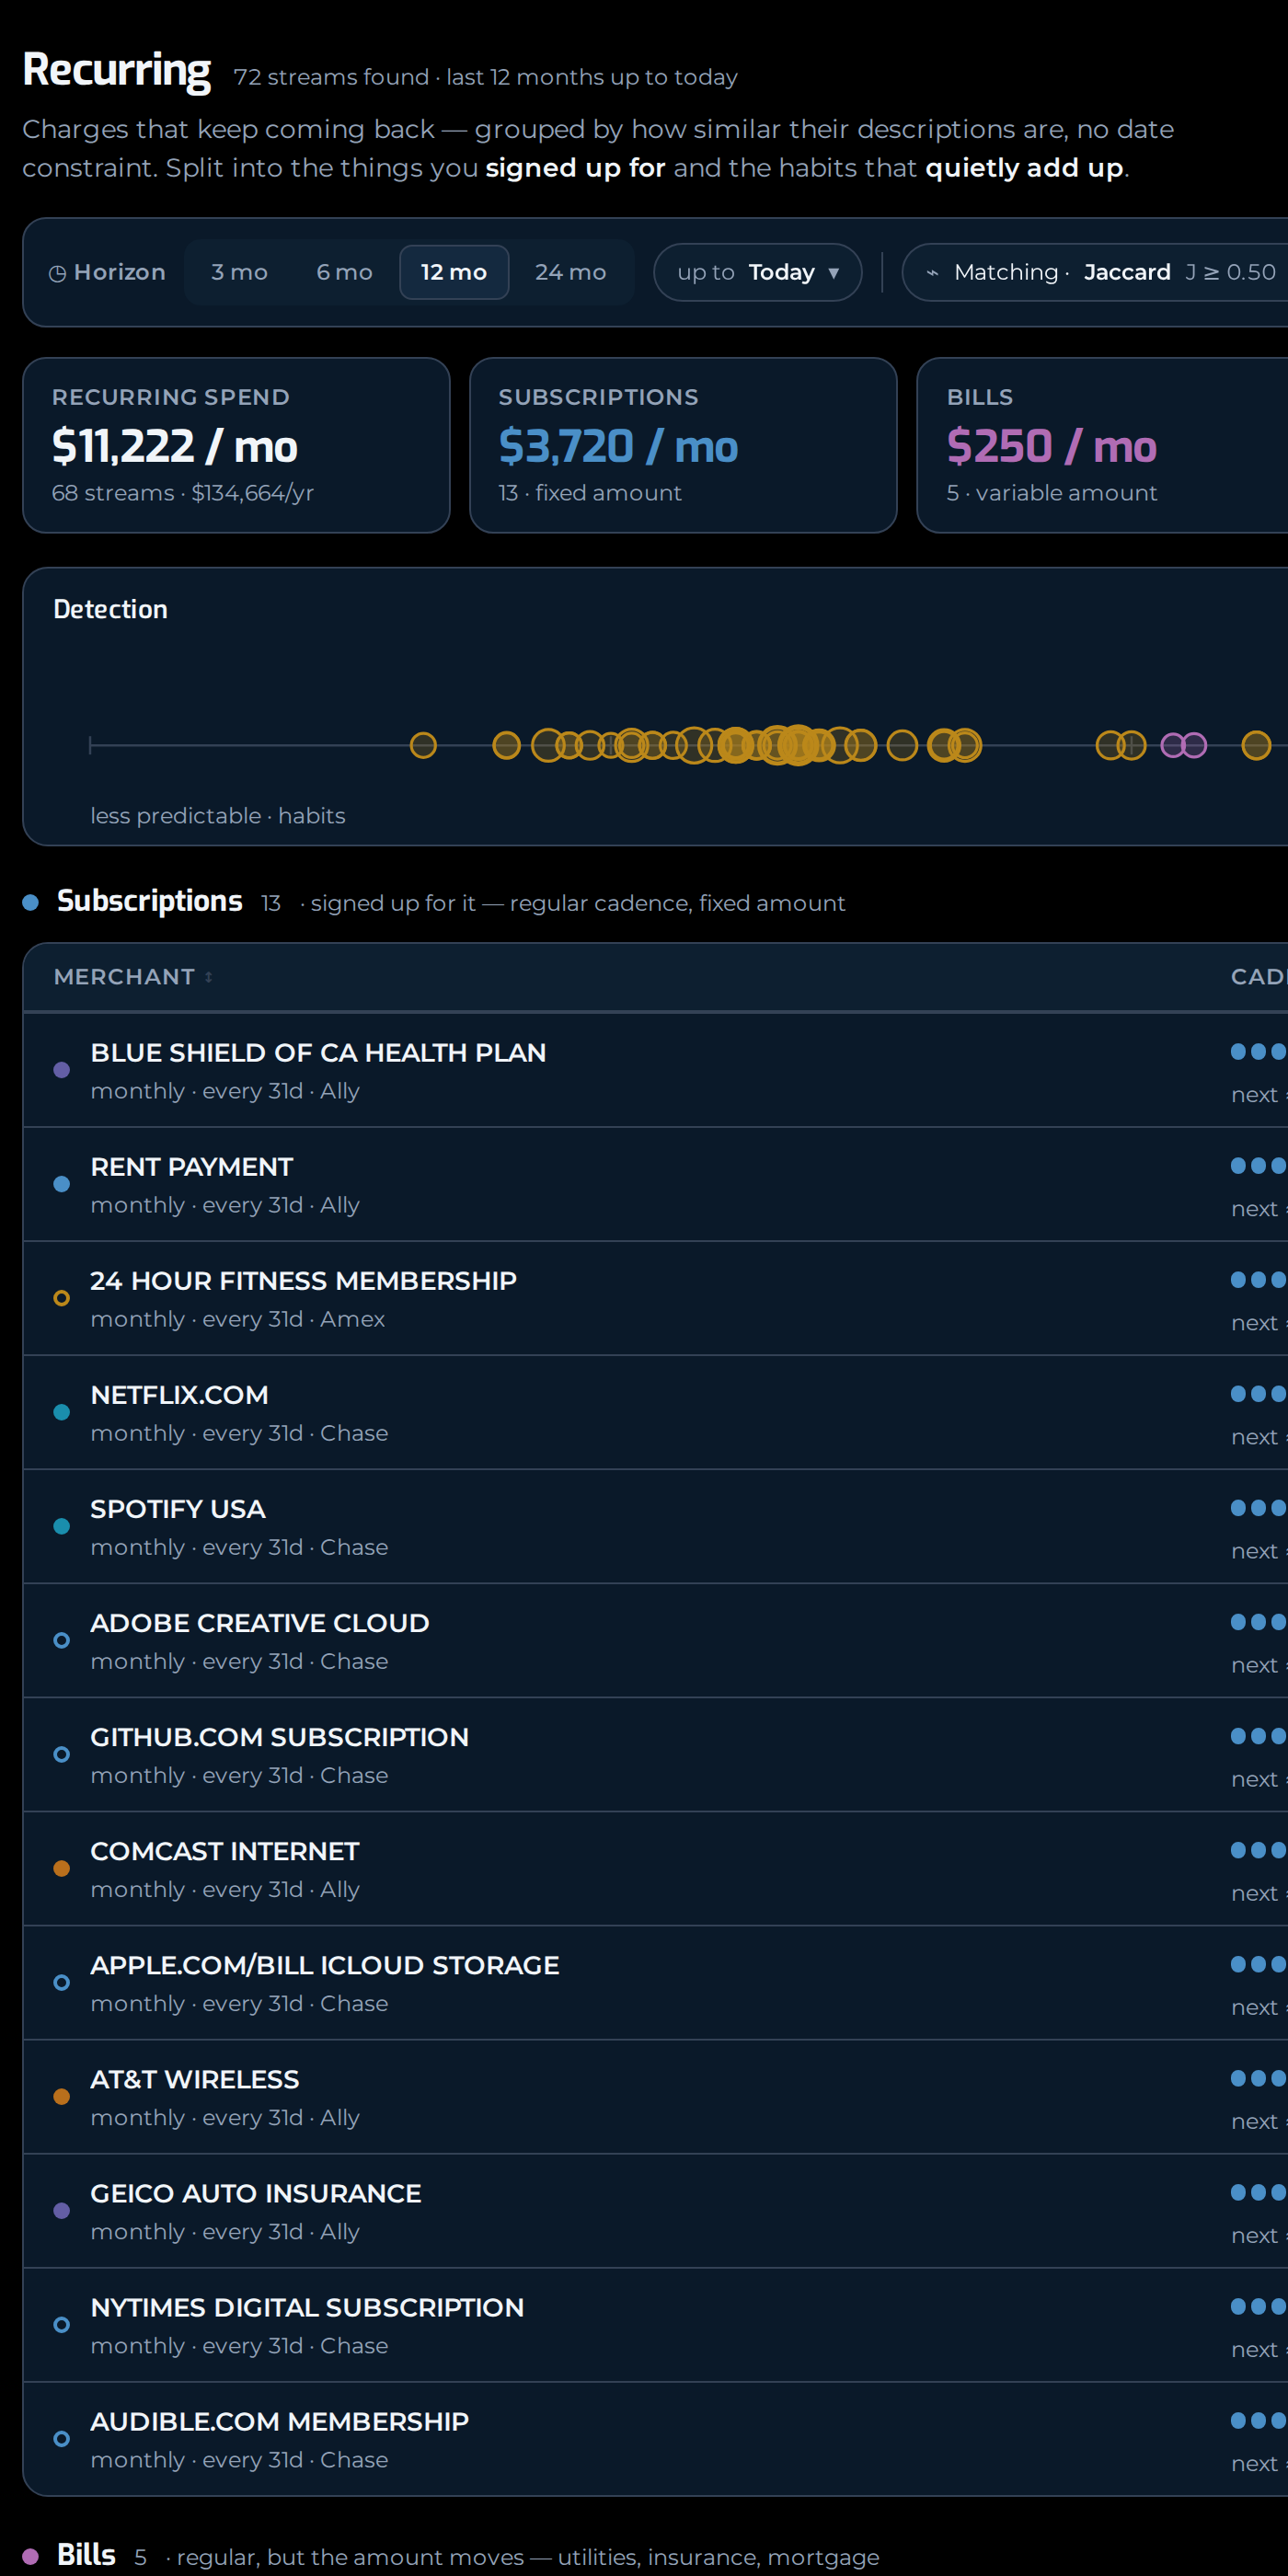Click the AT&T Wireless orange dot icon
Screen dimensions: 1288x2576
point(61,2096)
